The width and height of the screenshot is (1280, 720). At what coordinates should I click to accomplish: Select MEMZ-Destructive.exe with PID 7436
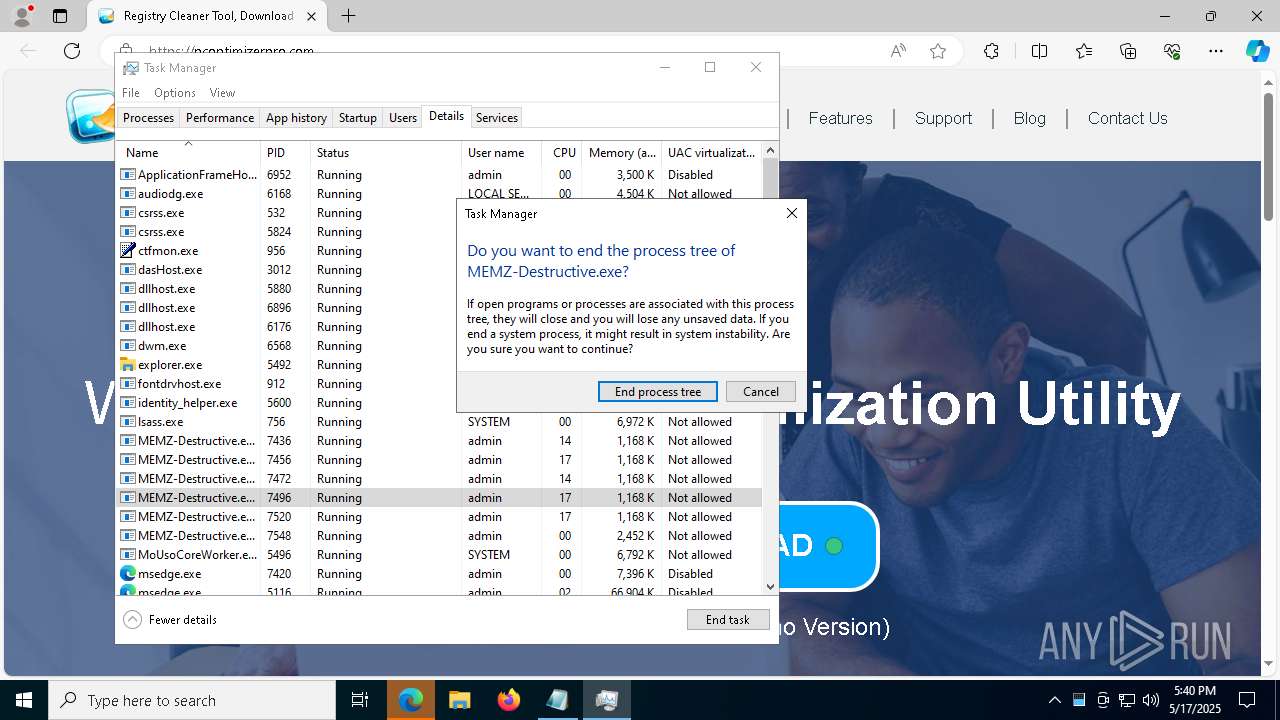[x=440, y=441]
